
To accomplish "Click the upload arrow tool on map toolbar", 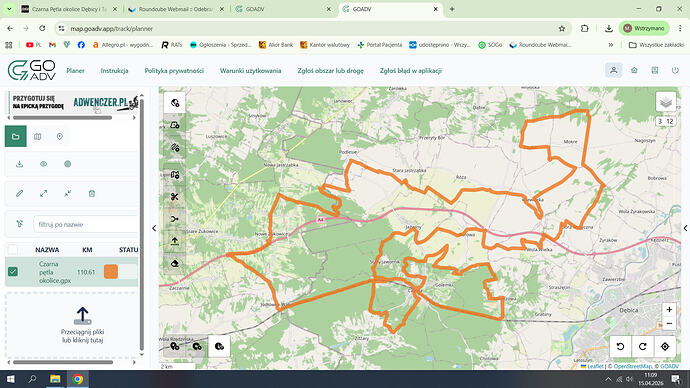I will (x=175, y=241).
